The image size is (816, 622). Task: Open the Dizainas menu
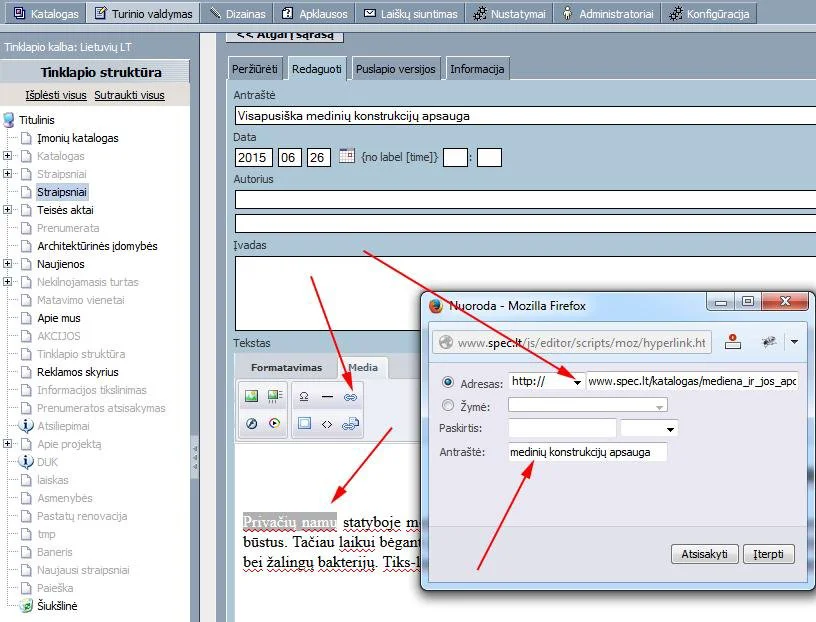pyautogui.click(x=237, y=14)
